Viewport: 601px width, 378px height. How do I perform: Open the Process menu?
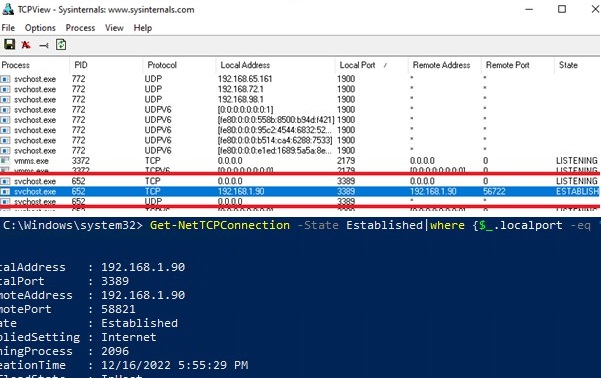(80, 28)
